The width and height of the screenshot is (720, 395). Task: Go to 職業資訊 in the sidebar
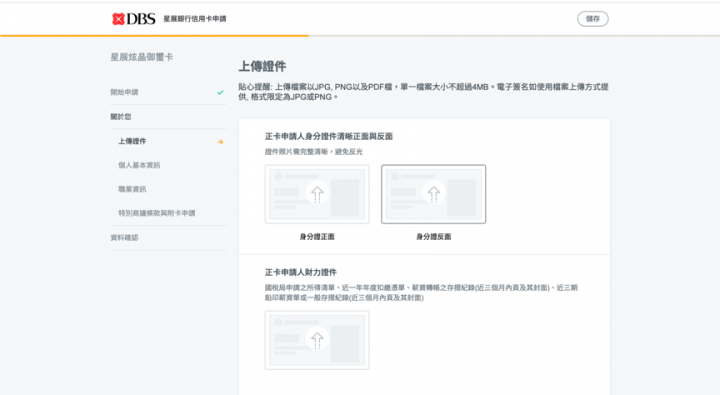click(x=132, y=189)
